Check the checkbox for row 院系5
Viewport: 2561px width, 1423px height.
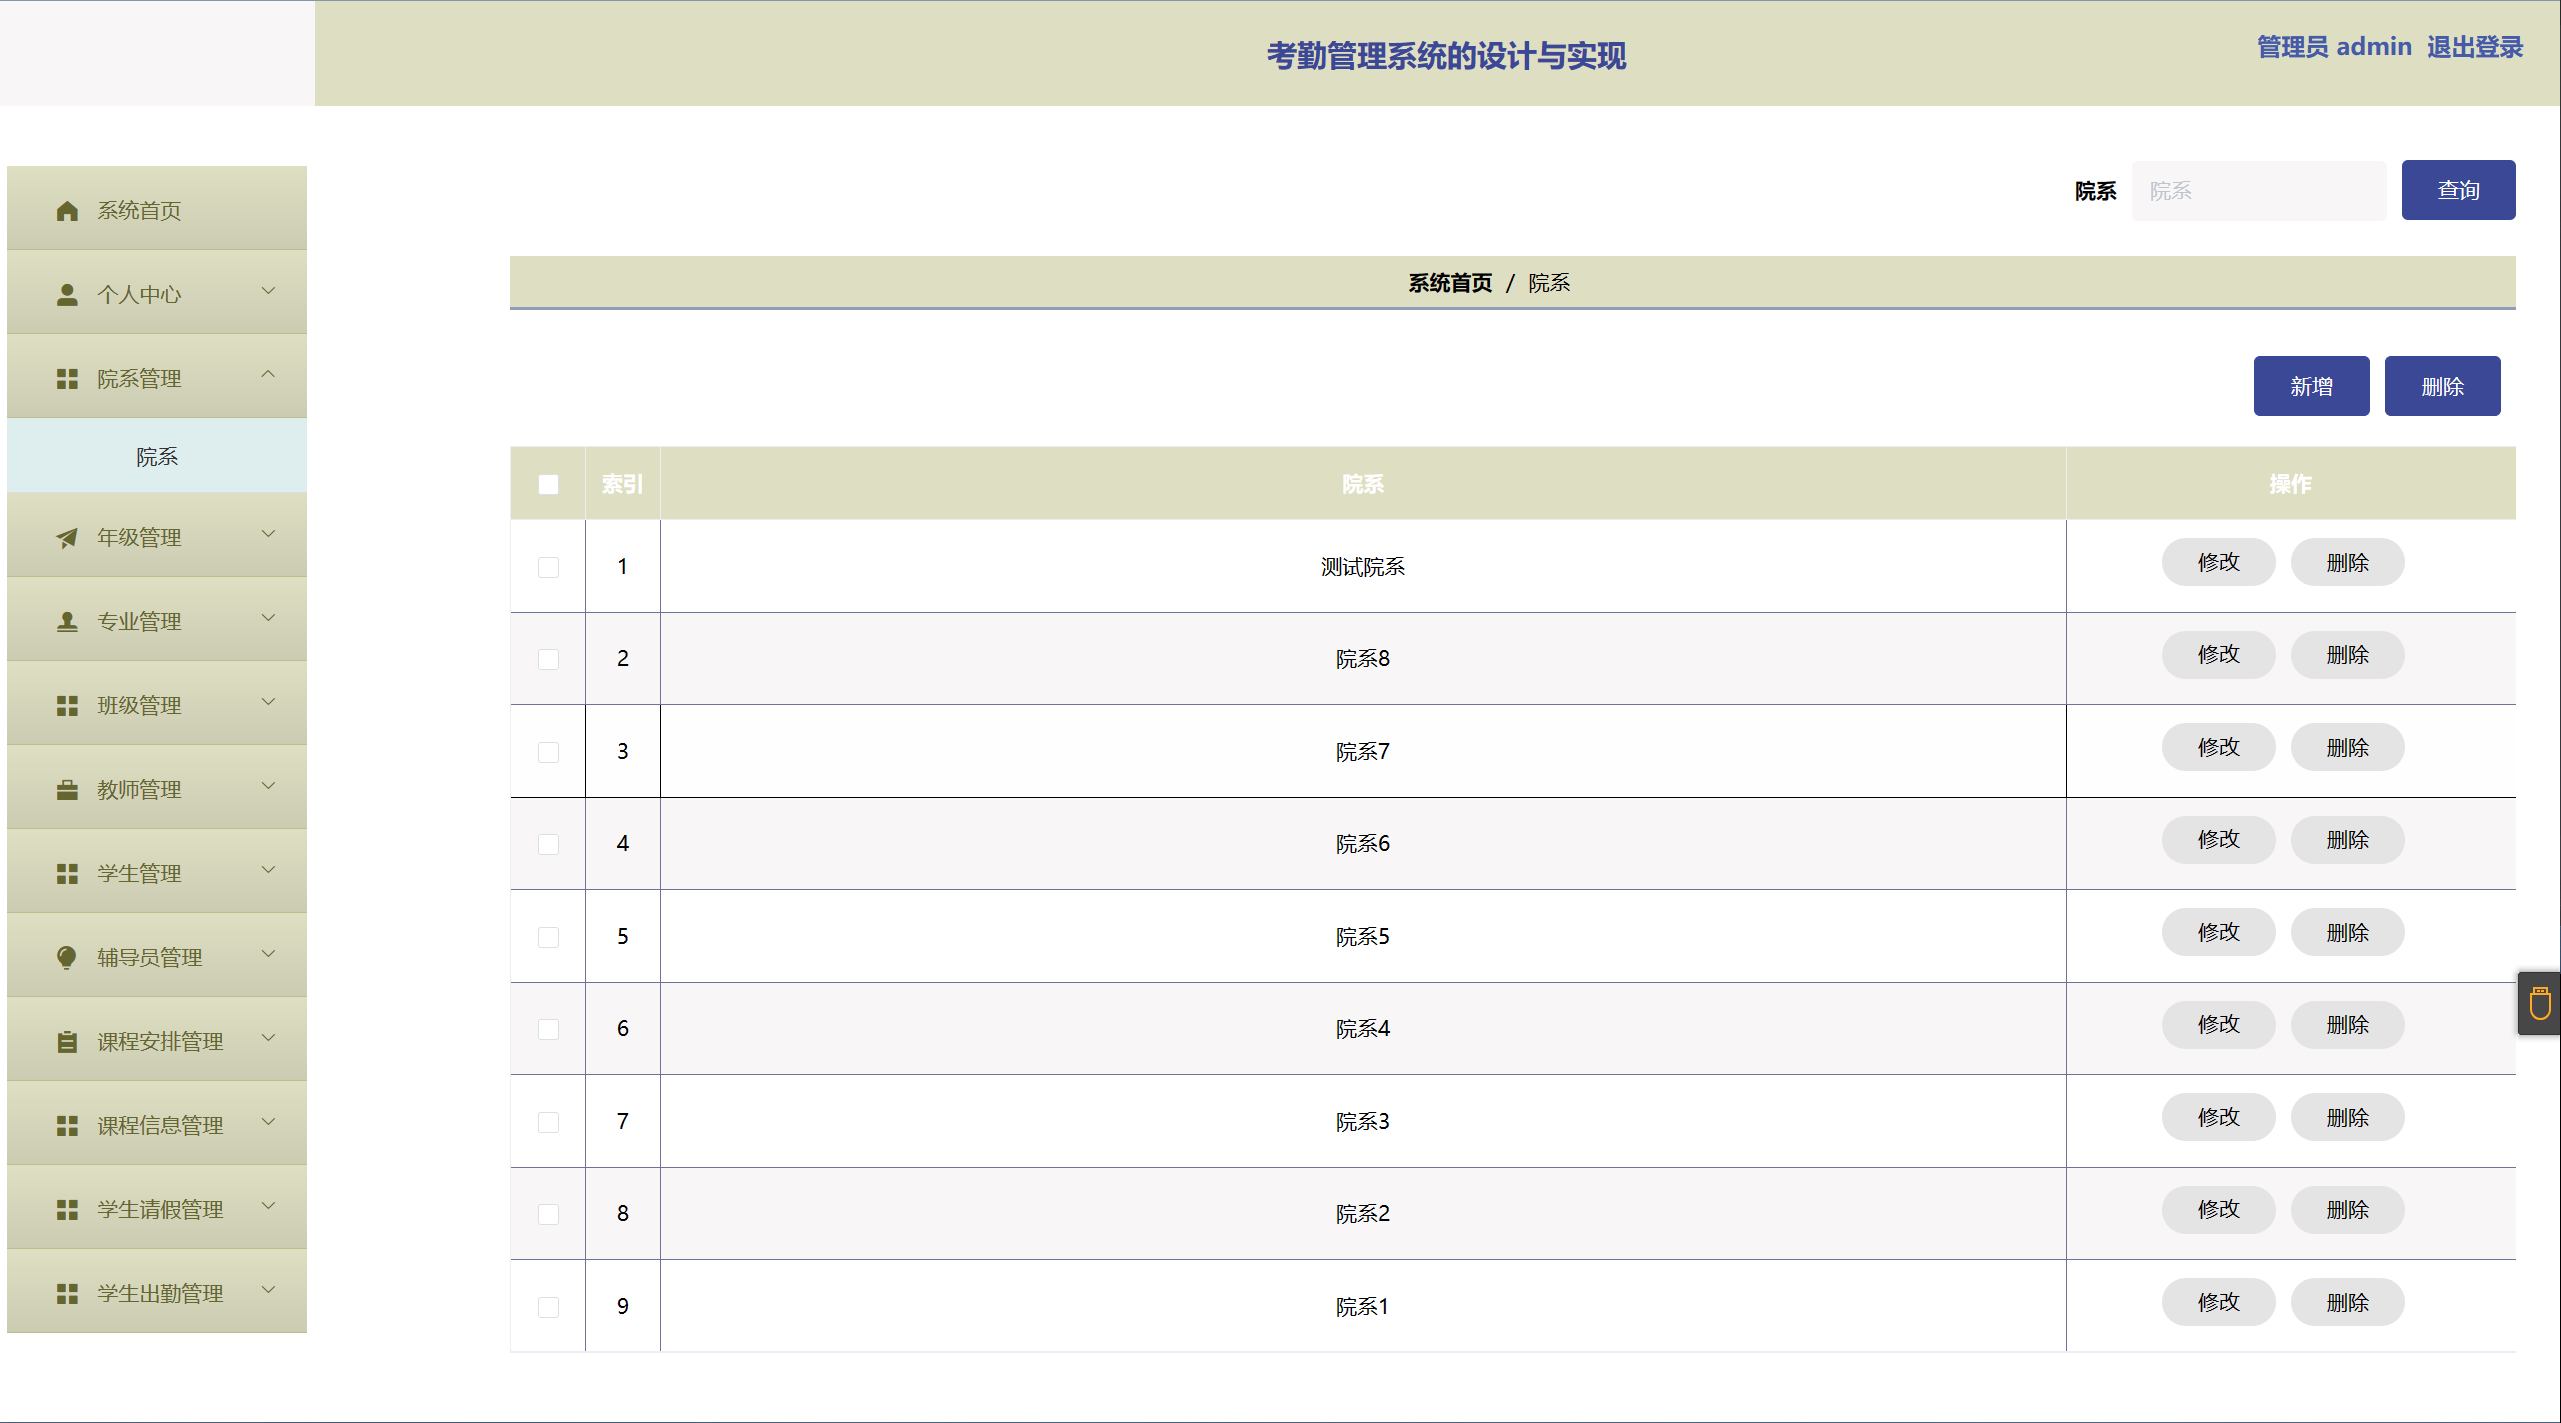[548, 937]
